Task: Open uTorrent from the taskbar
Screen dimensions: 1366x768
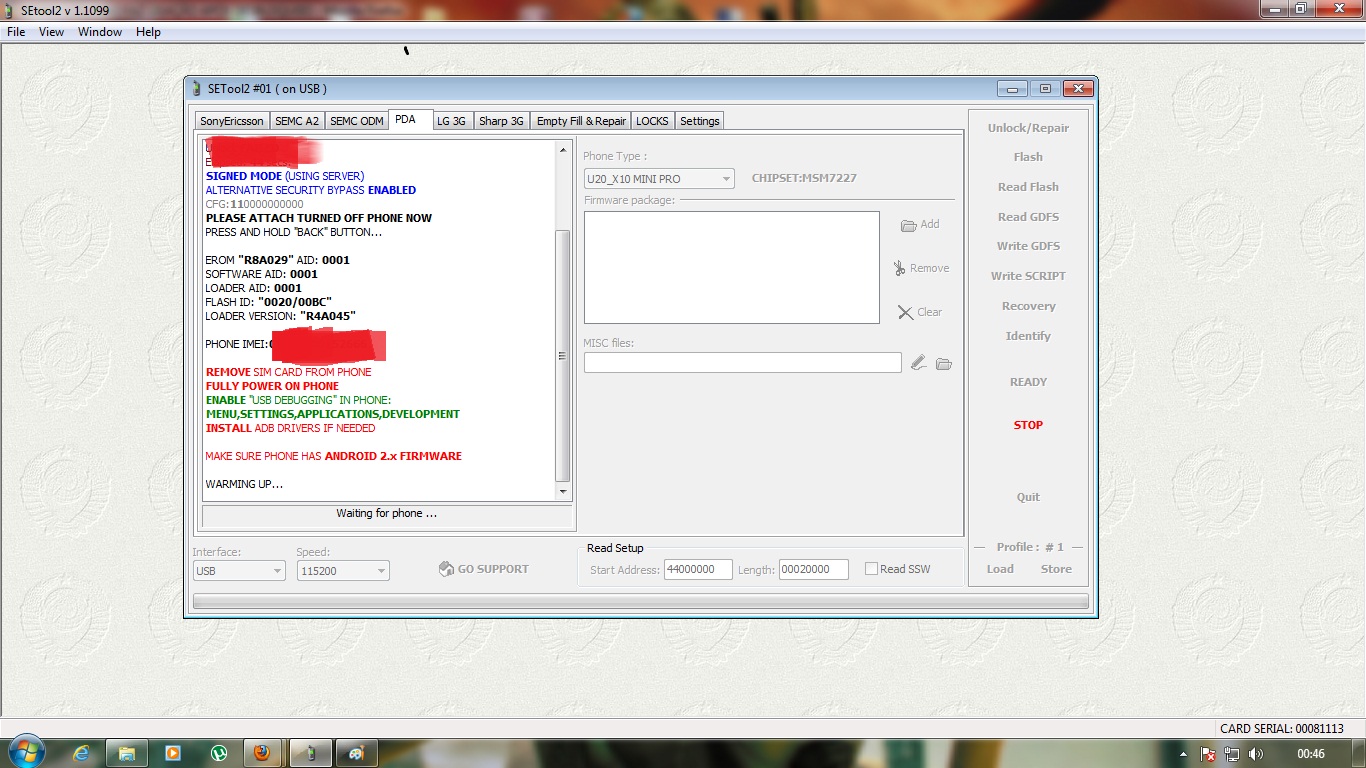Action: 219,753
